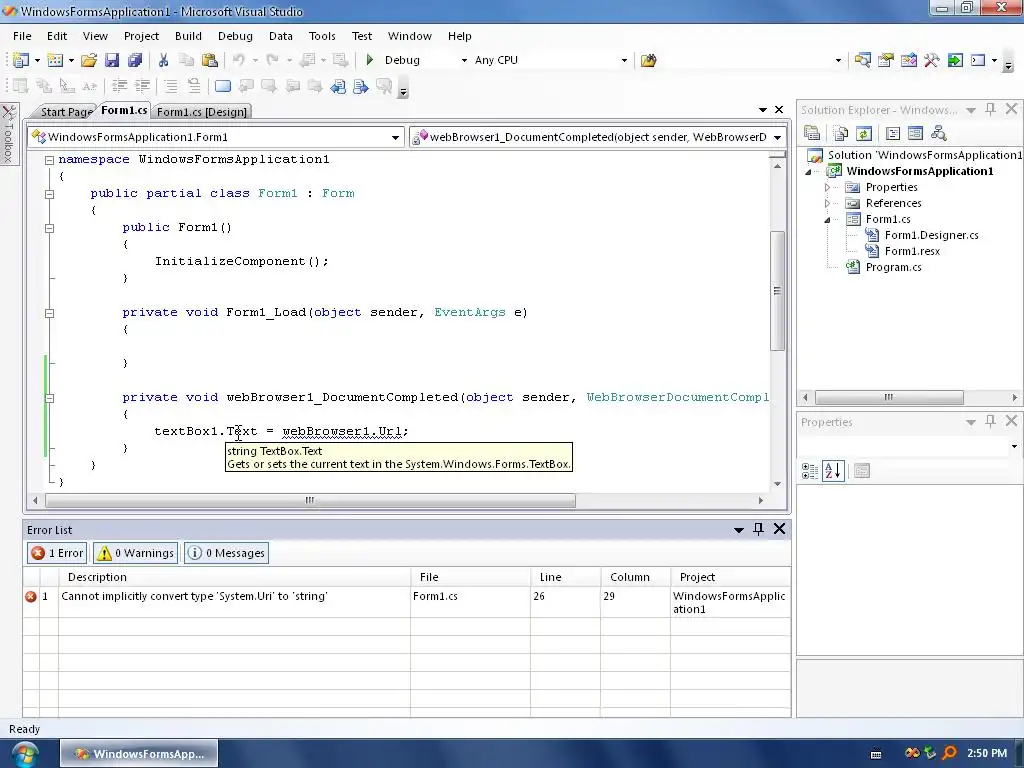This screenshot has height=768, width=1024.
Task: Click the Find in Files icon
Action: point(648,60)
